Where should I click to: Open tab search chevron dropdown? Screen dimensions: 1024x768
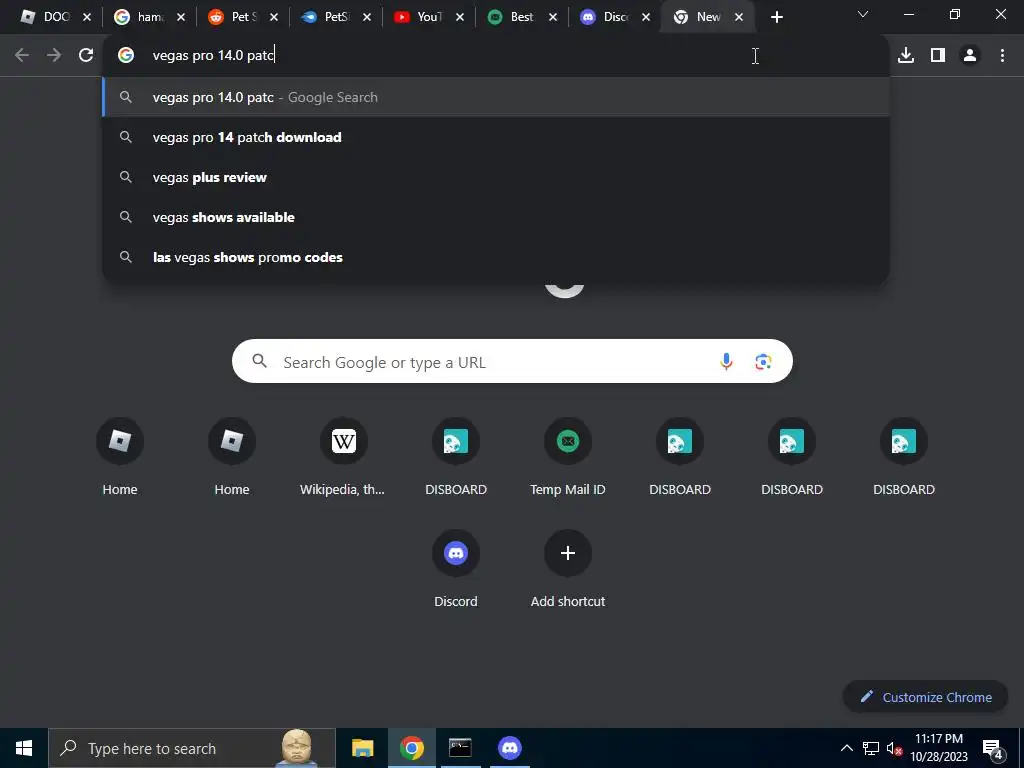click(863, 14)
